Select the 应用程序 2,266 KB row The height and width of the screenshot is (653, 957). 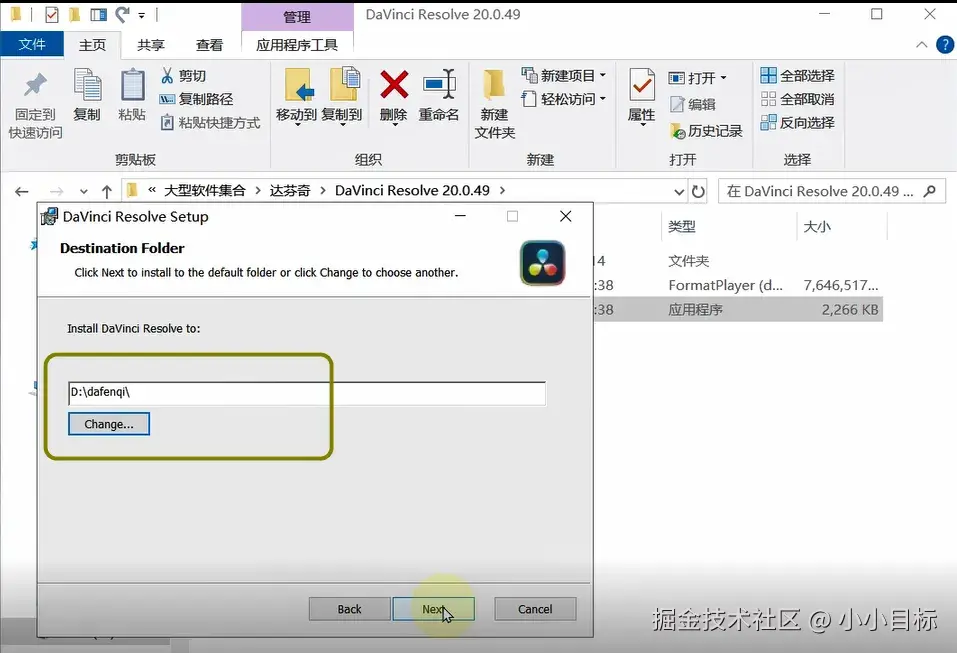(x=739, y=309)
